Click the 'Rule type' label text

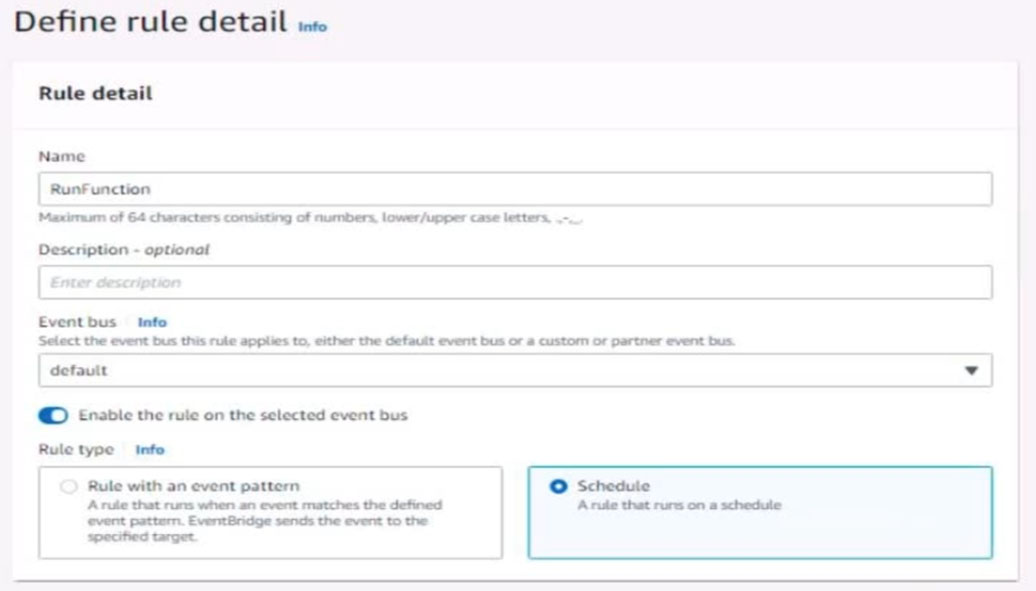click(x=76, y=450)
